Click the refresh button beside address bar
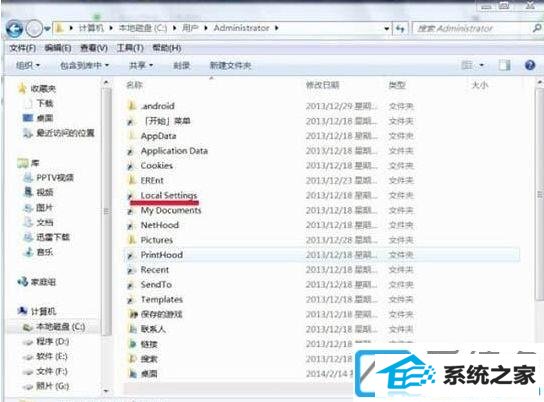 pos(400,28)
